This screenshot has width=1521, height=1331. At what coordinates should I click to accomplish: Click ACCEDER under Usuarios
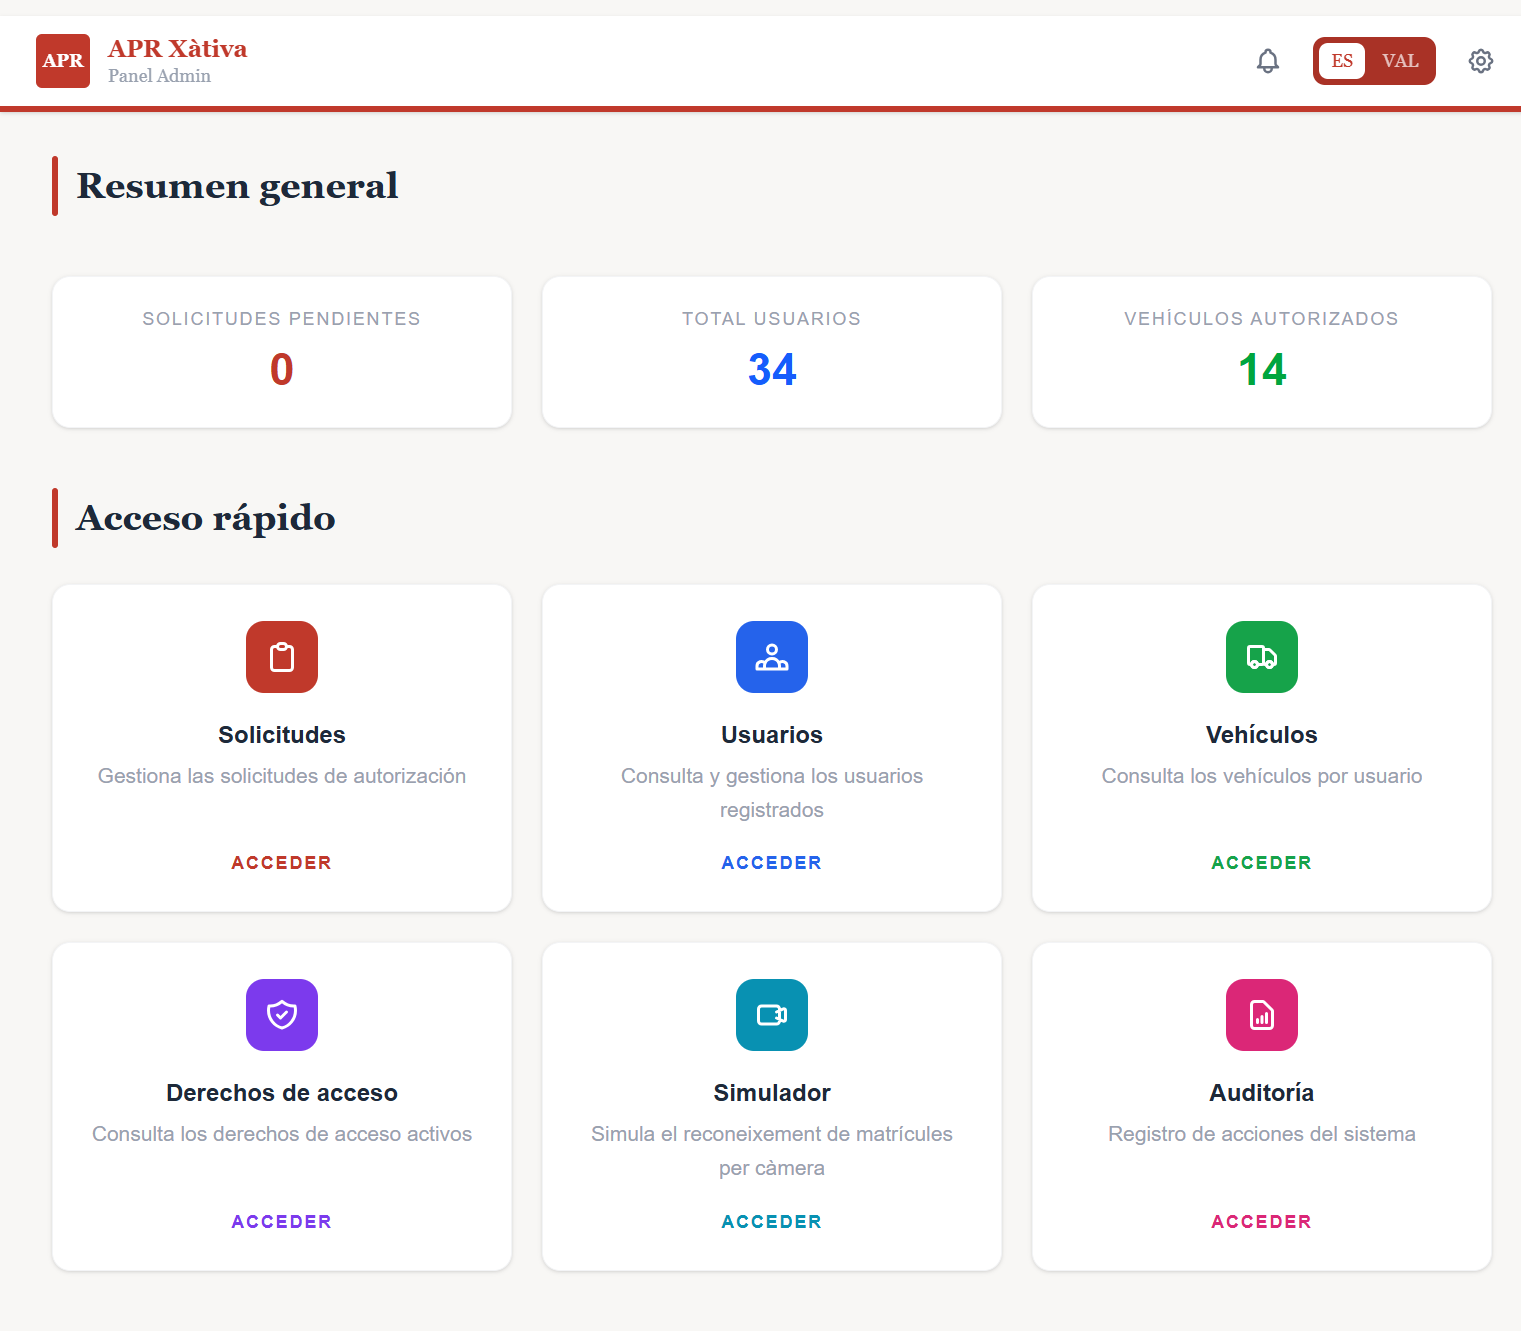point(772,863)
